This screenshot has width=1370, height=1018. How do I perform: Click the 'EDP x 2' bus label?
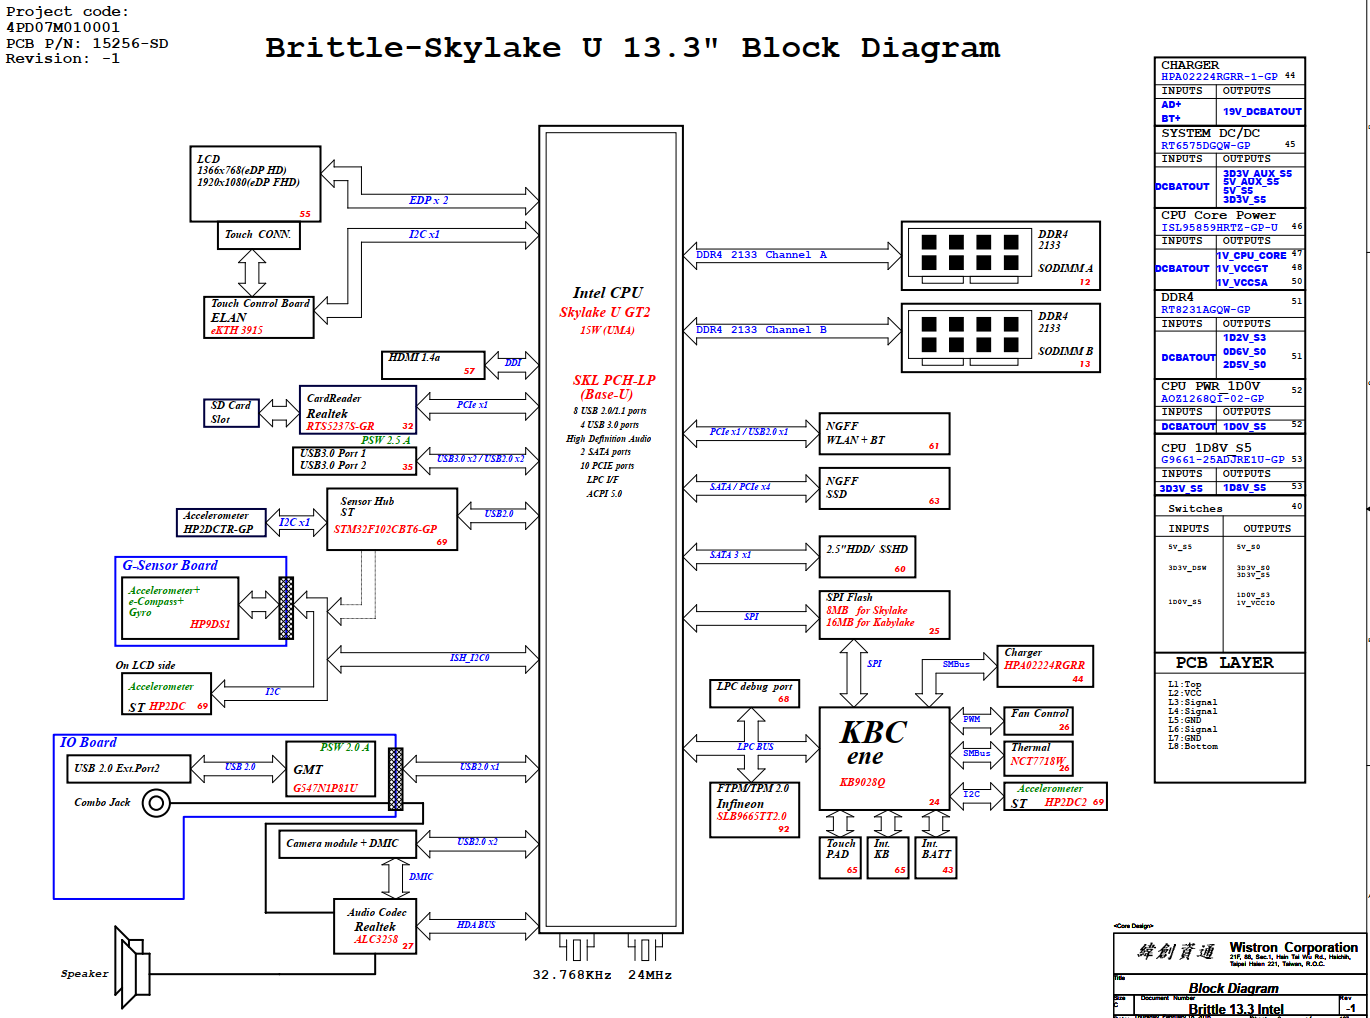click(429, 200)
